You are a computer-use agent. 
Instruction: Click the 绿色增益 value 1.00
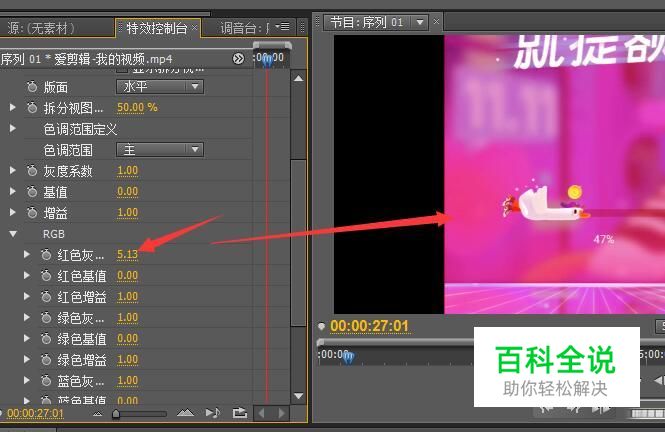127,360
